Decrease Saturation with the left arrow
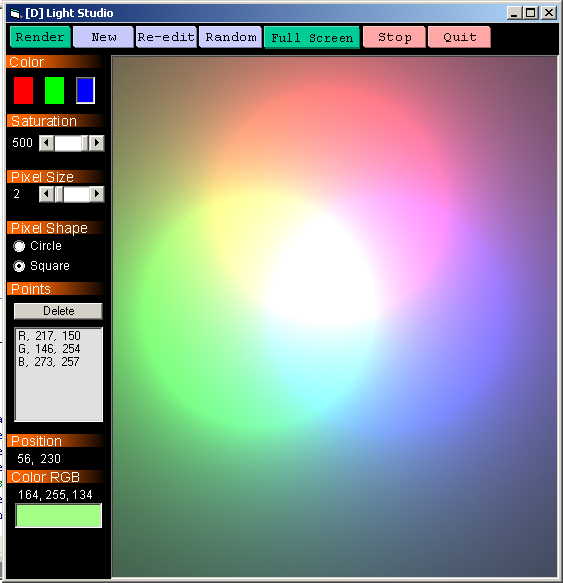Viewport: 563px width, 583px height. (46, 143)
